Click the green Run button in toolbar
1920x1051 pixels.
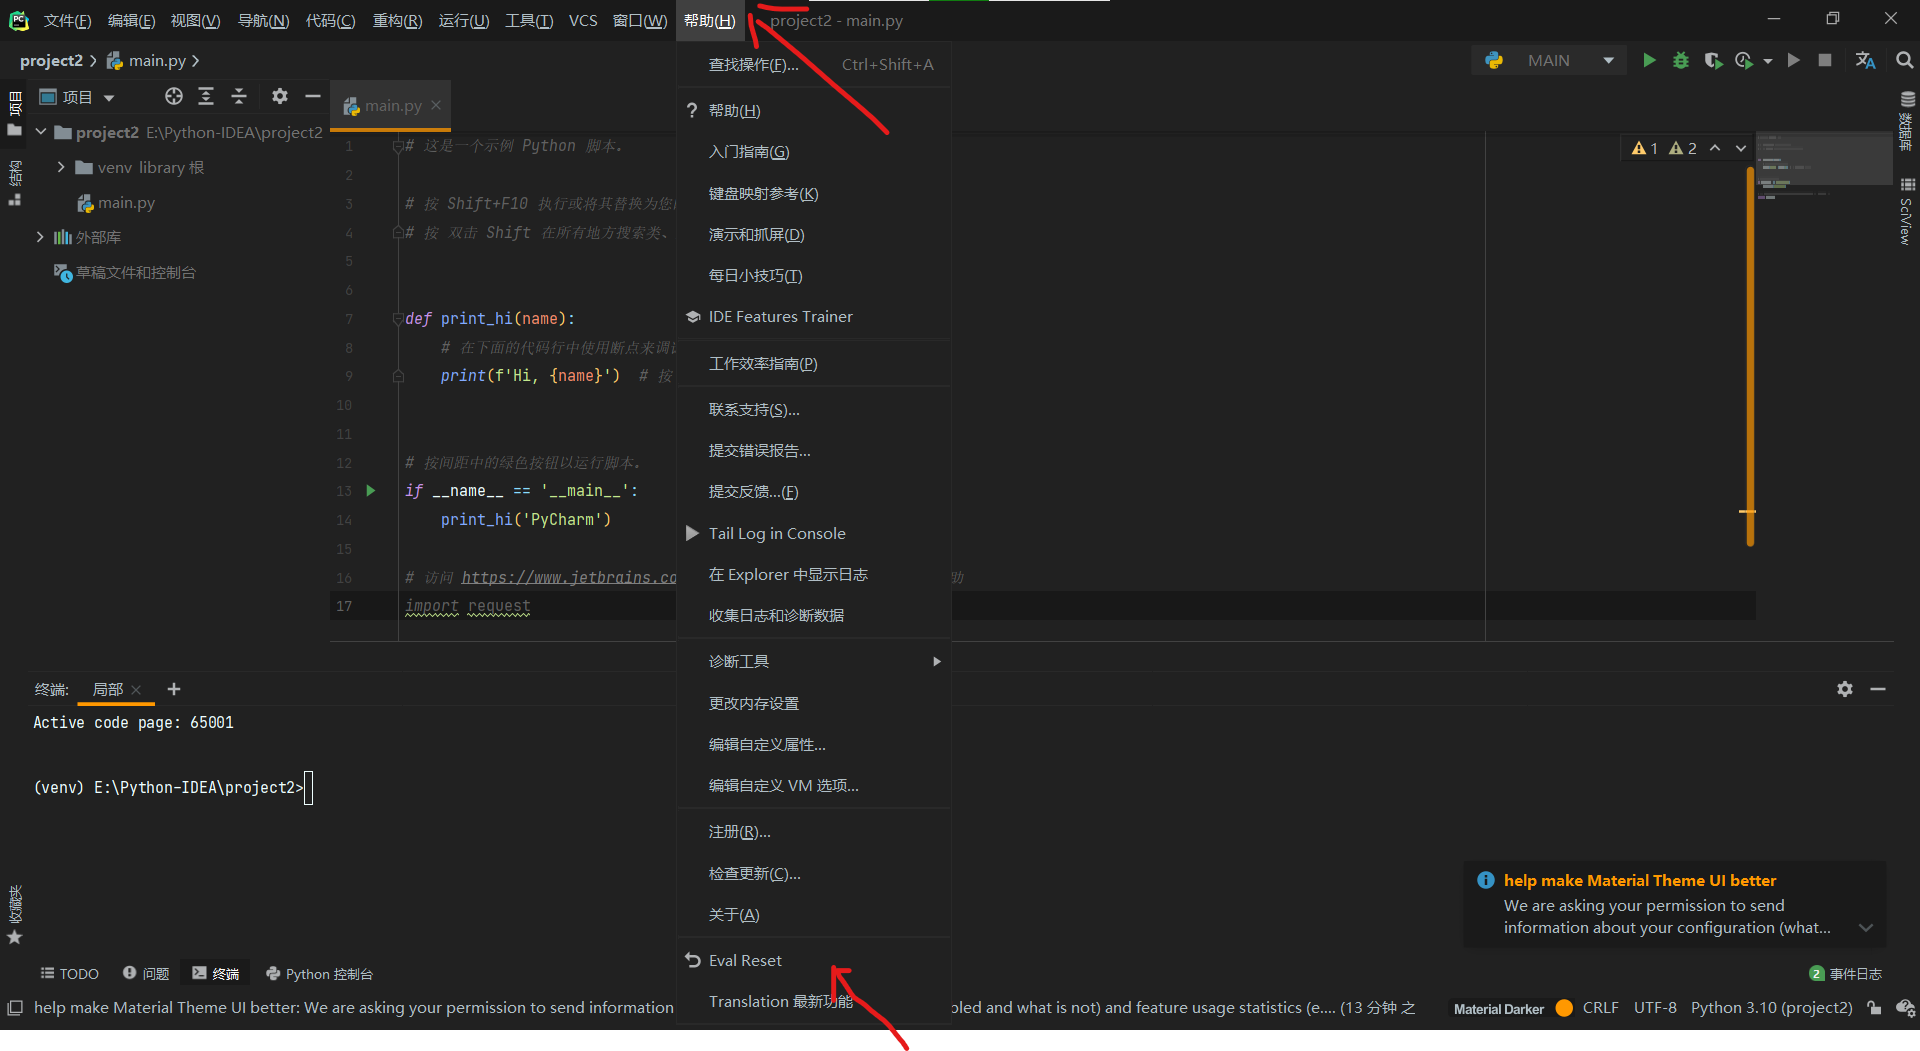(1649, 61)
